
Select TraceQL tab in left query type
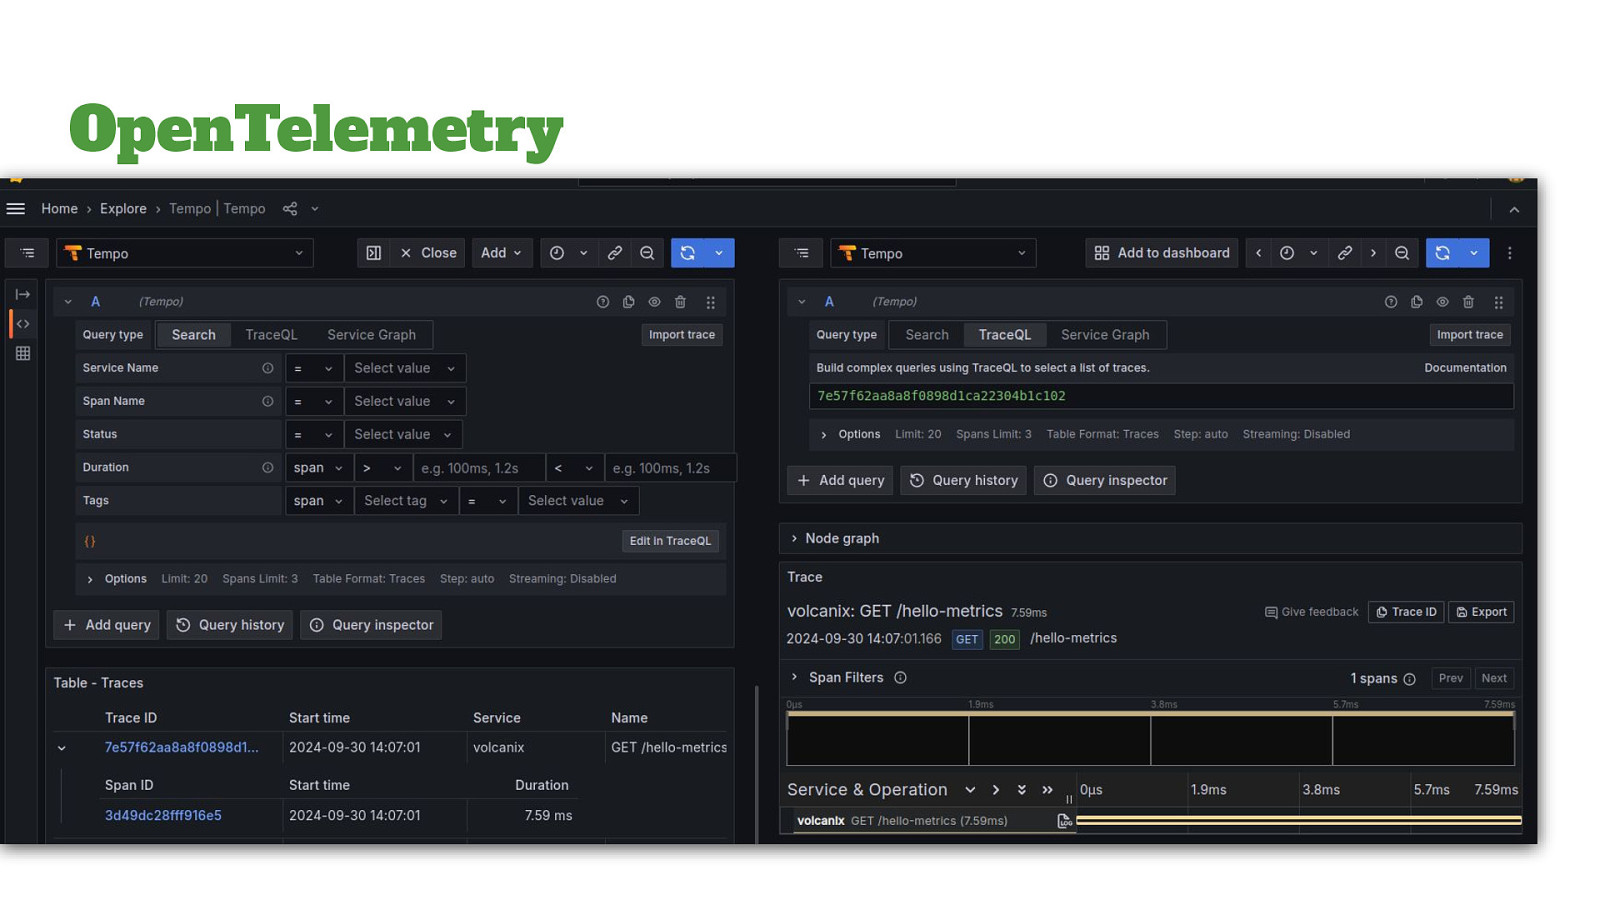pyautogui.click(x=272, y=335)
